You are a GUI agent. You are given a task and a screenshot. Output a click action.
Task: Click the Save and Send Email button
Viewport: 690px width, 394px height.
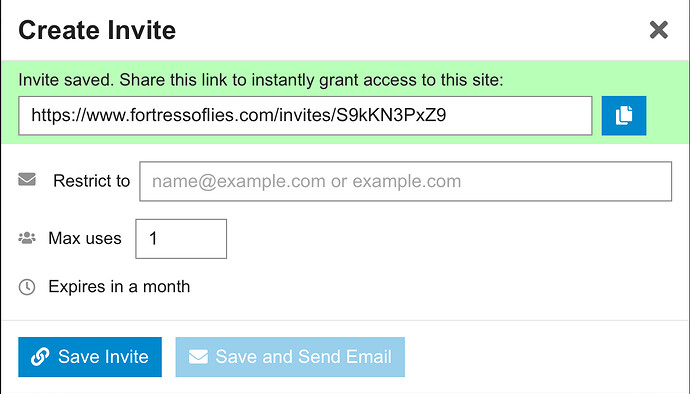(x=290, y=357)
